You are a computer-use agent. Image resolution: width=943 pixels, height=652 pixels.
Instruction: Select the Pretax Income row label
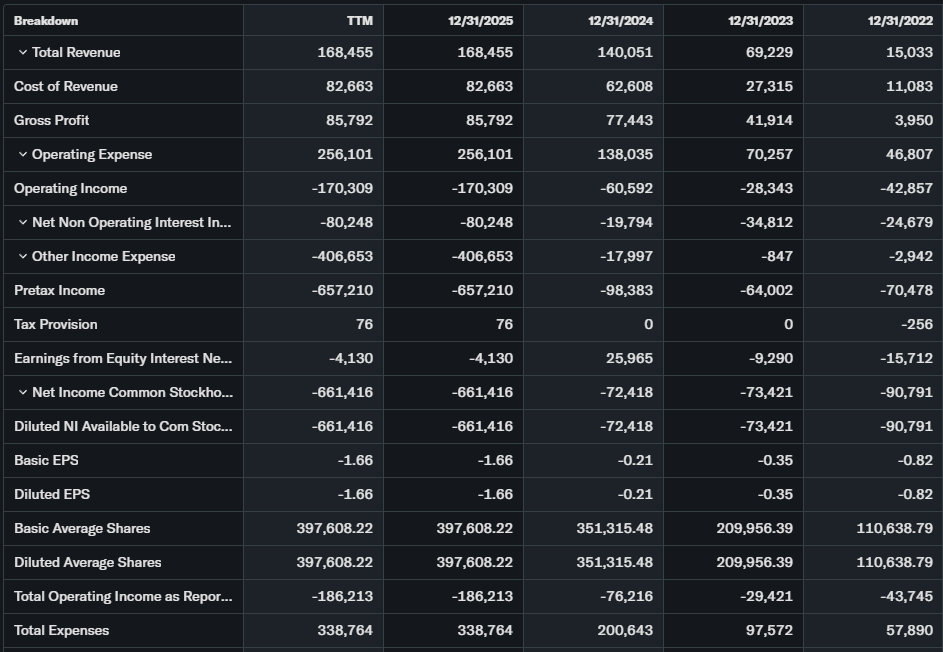59,290
